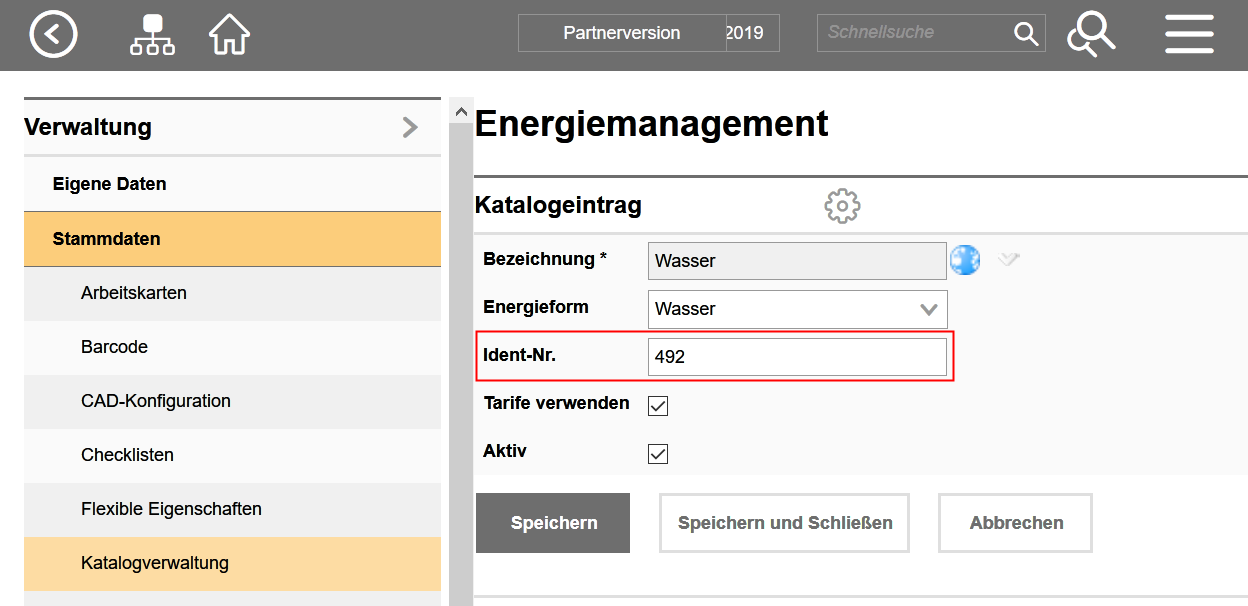Image resolution: width=1248 pixels, height=606 pixels.
Task: Open the Energieform dropdown
Action: [x=930, y=308]
